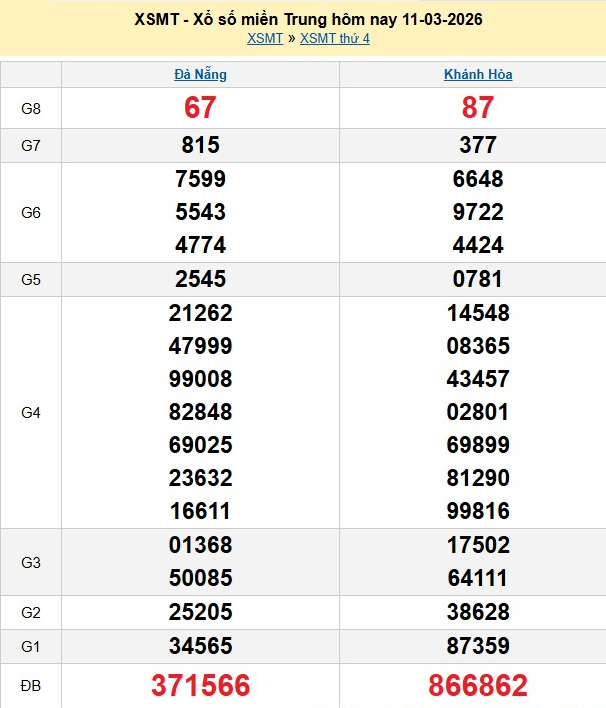Select the G2 number 25205
The image size is (606, 708).
coord(200,612)
